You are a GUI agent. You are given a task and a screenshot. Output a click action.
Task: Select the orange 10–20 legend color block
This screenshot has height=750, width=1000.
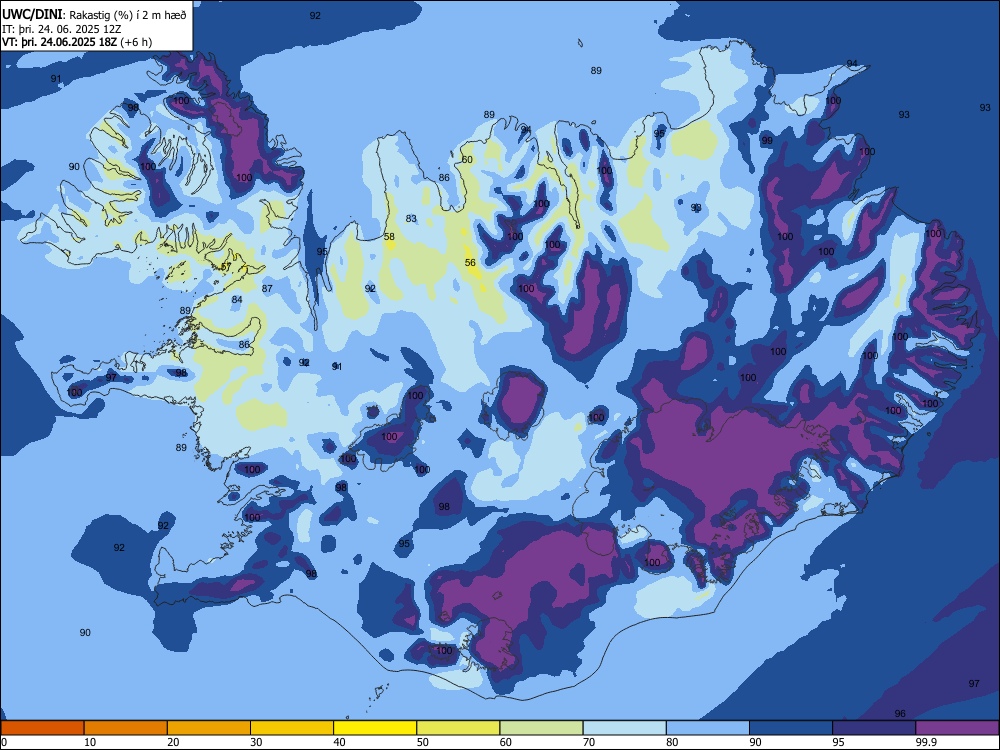point(126,728)
